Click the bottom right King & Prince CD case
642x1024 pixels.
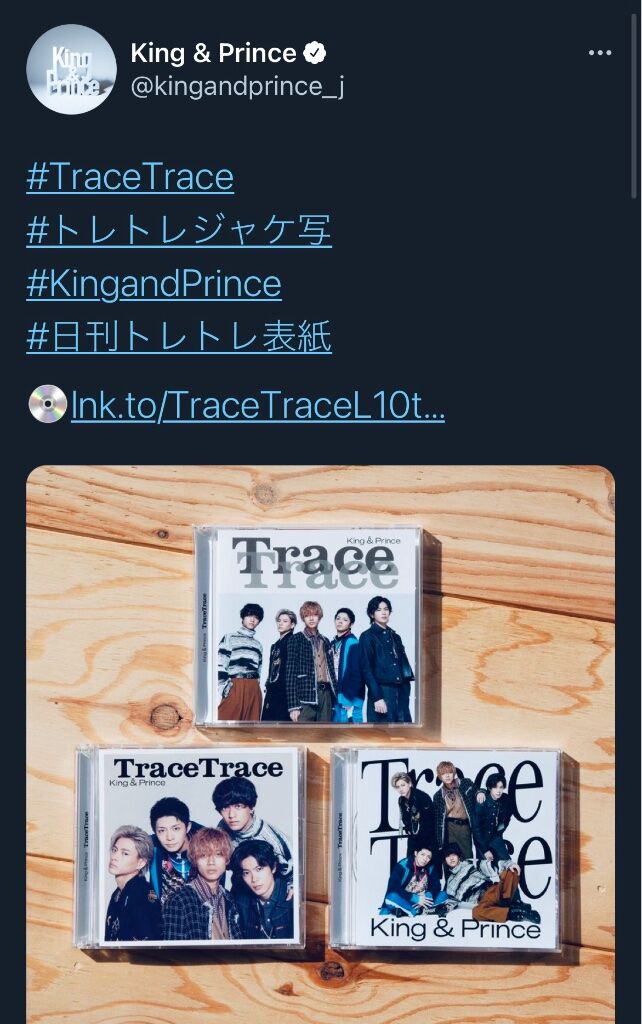446,849
